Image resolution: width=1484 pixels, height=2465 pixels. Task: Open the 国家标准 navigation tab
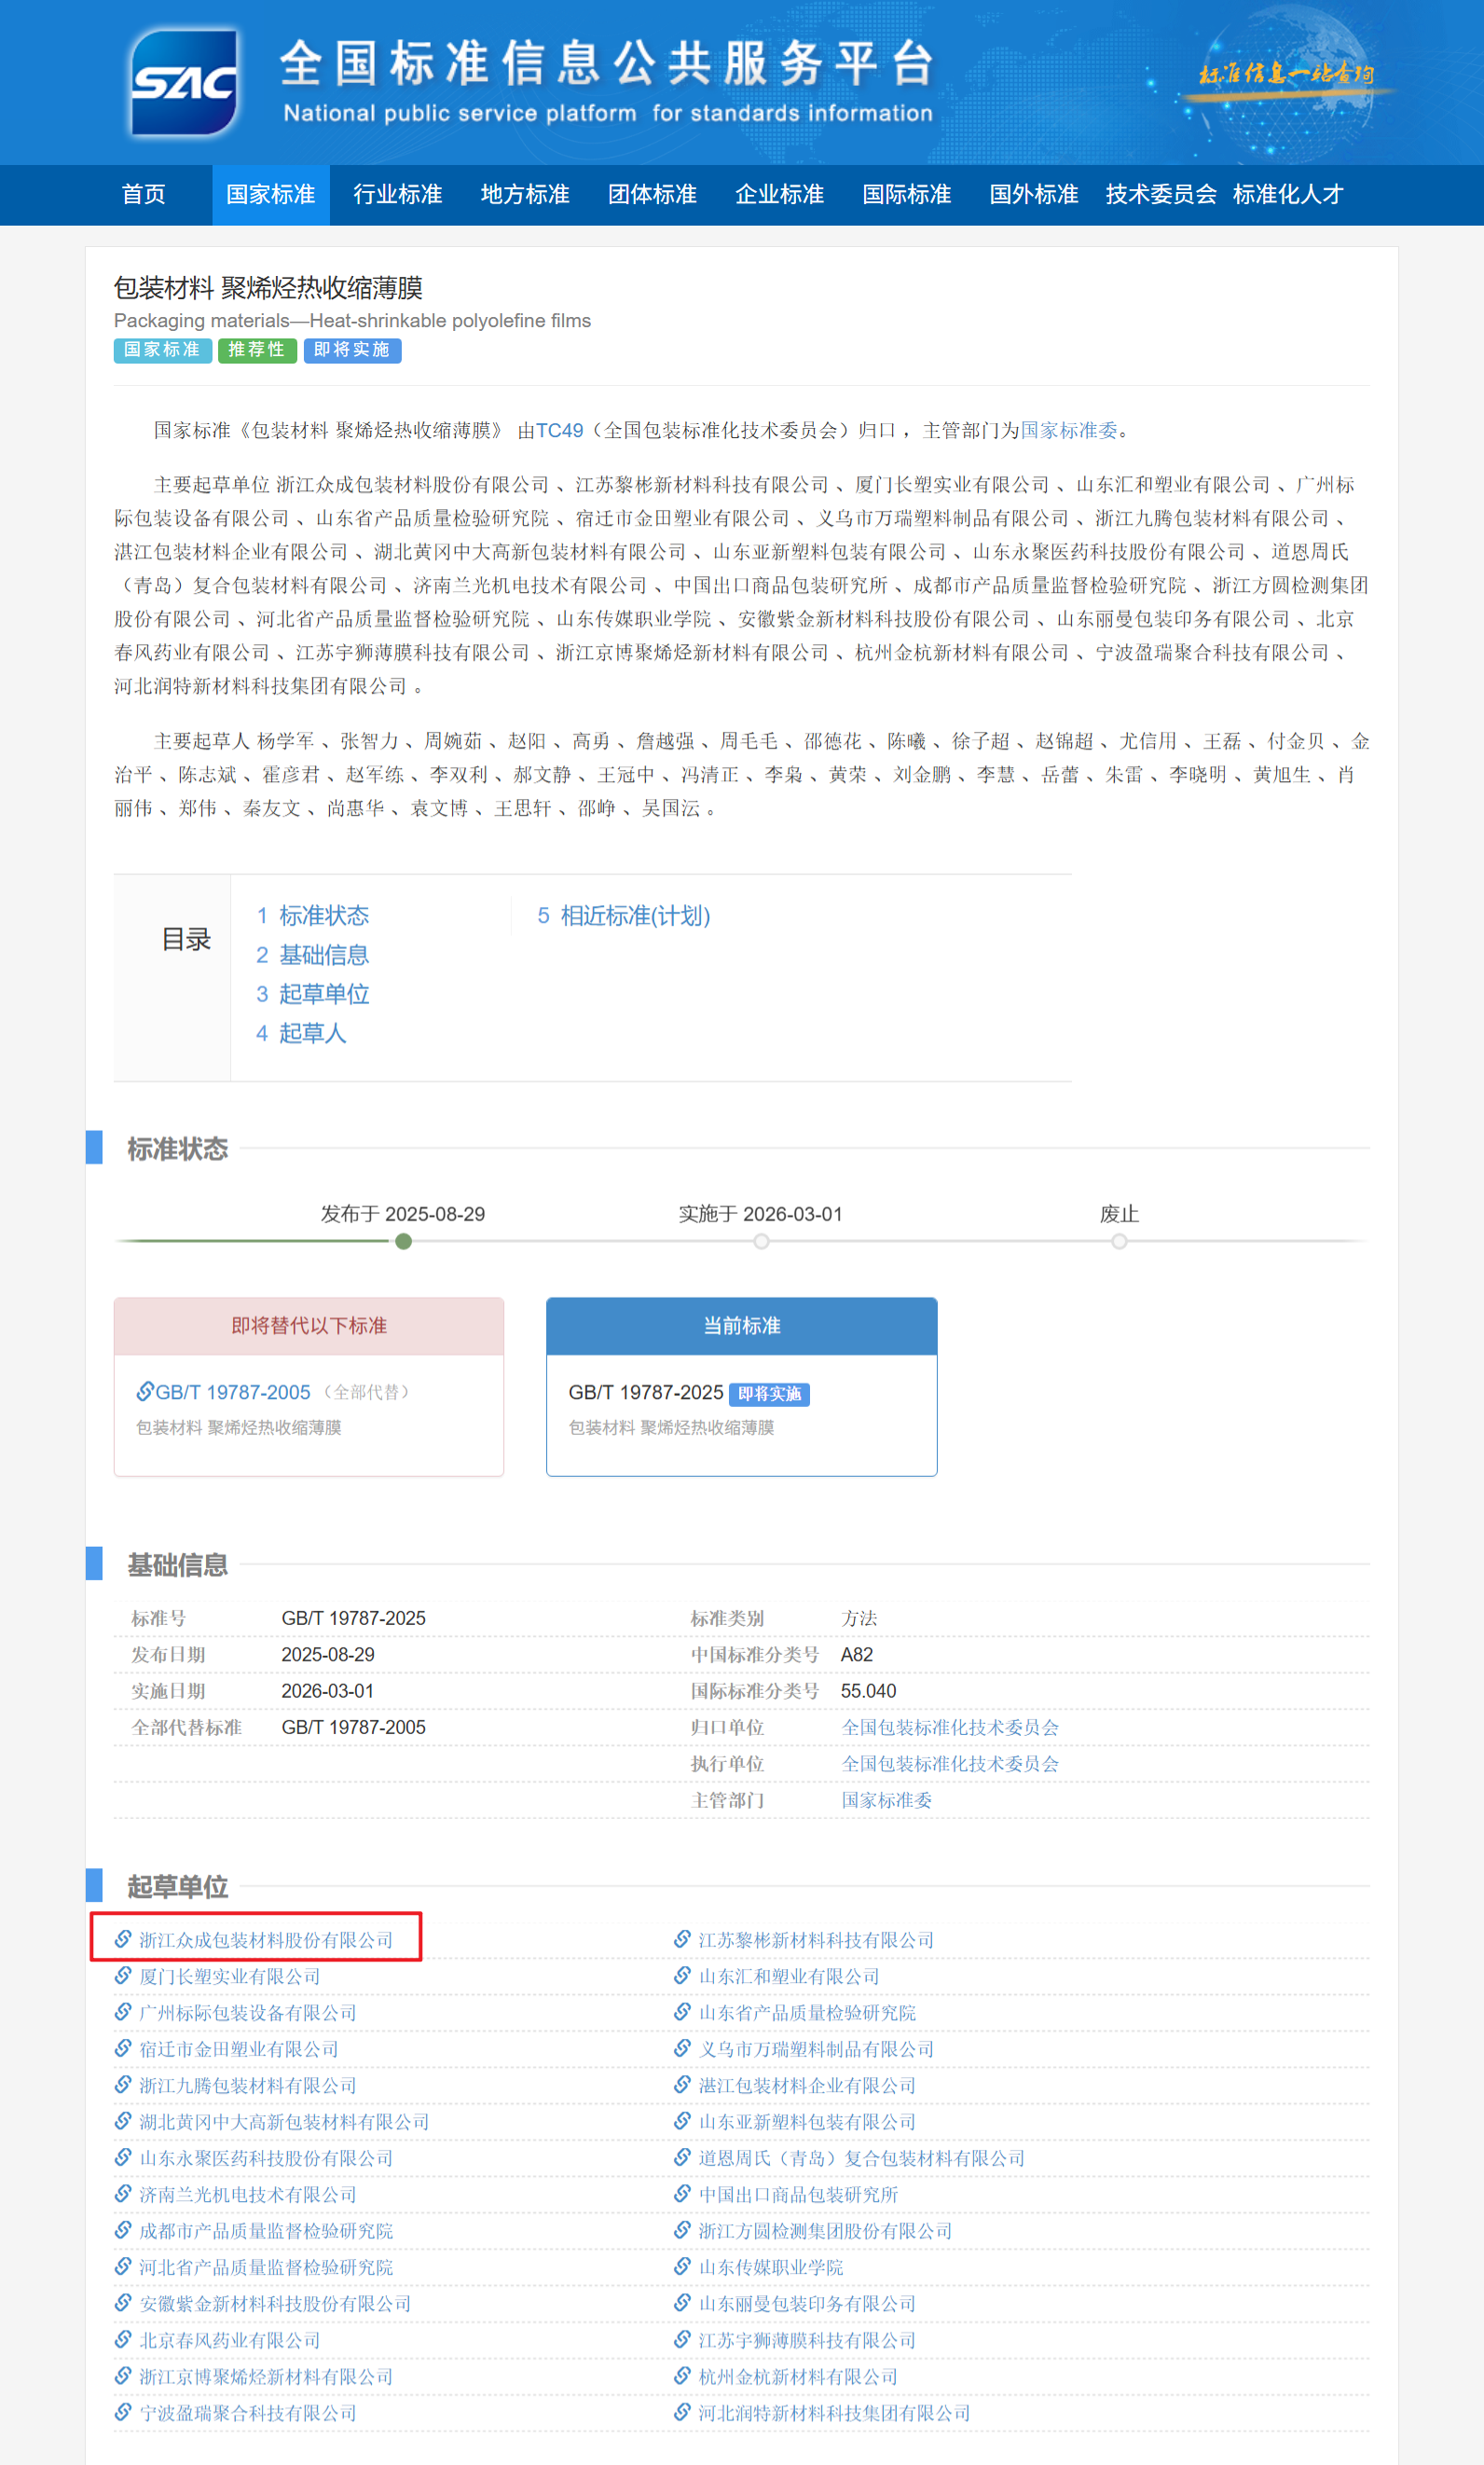click(270, 194)
